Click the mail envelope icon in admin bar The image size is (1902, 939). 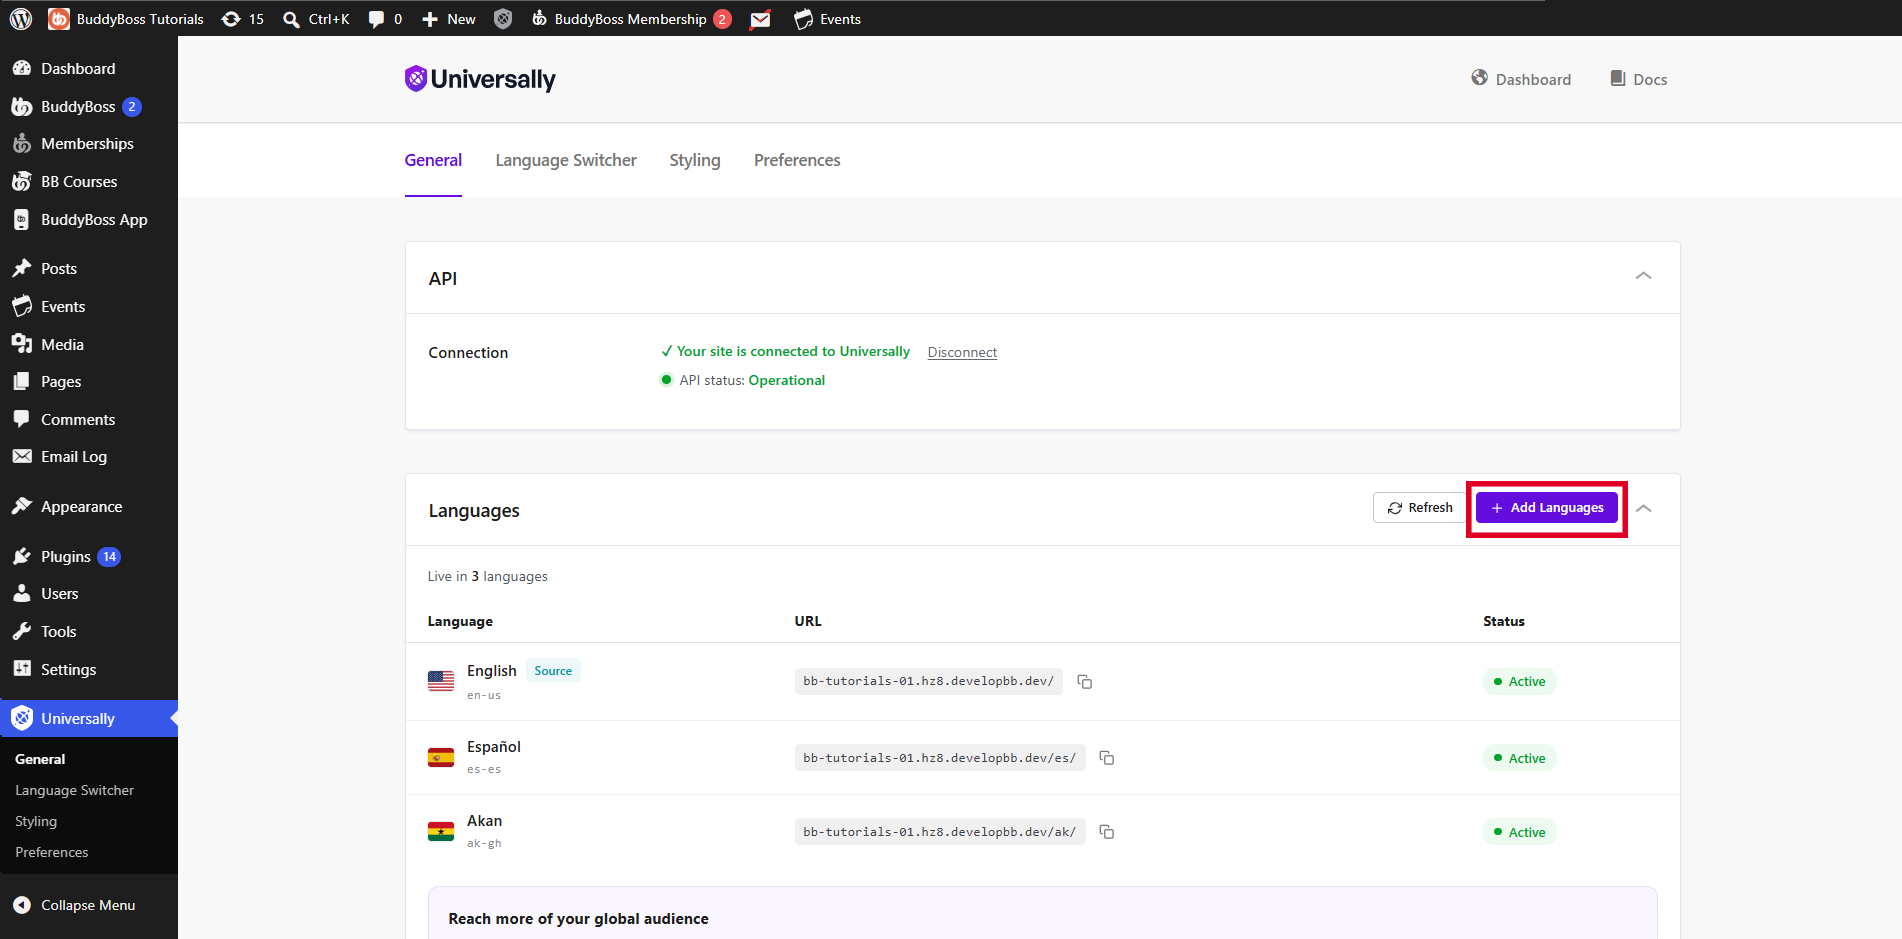(760, 19)
